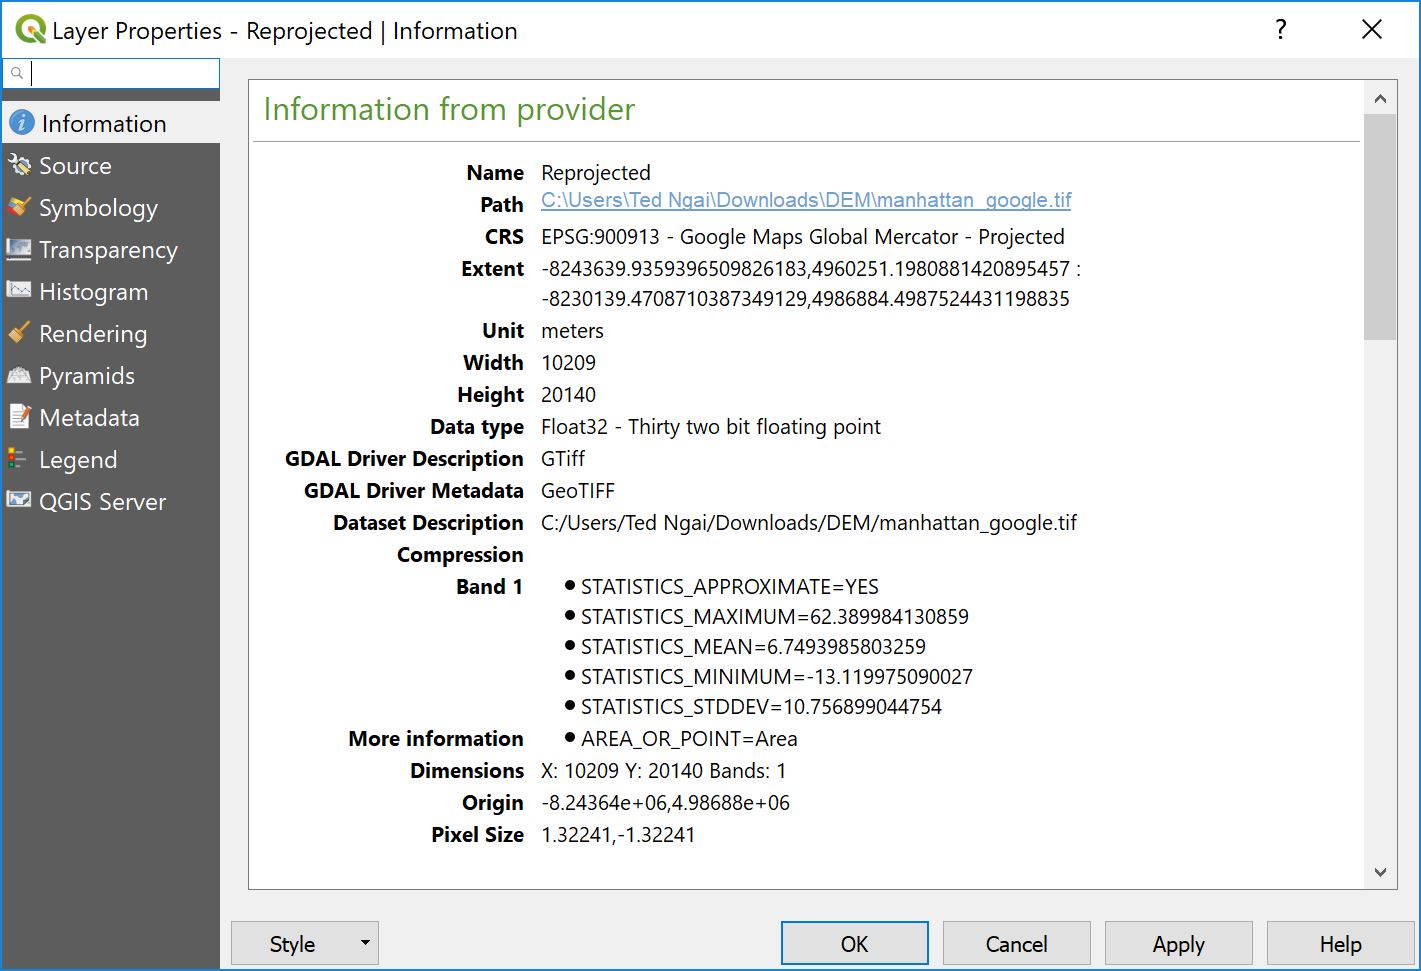The image size is (1421, 971).
Task: Open the Pyramids sidebar icon
Action: (x=19, y=375)
